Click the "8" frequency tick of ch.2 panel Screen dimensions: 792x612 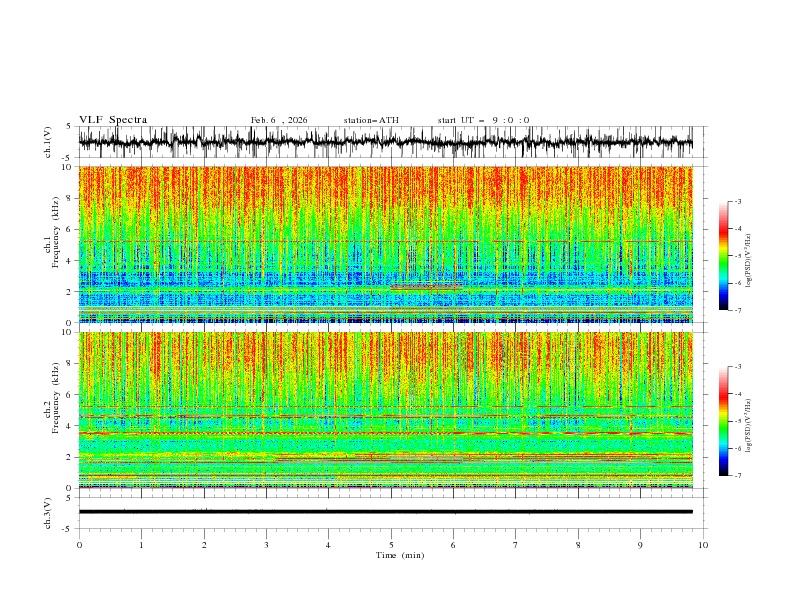70,364
